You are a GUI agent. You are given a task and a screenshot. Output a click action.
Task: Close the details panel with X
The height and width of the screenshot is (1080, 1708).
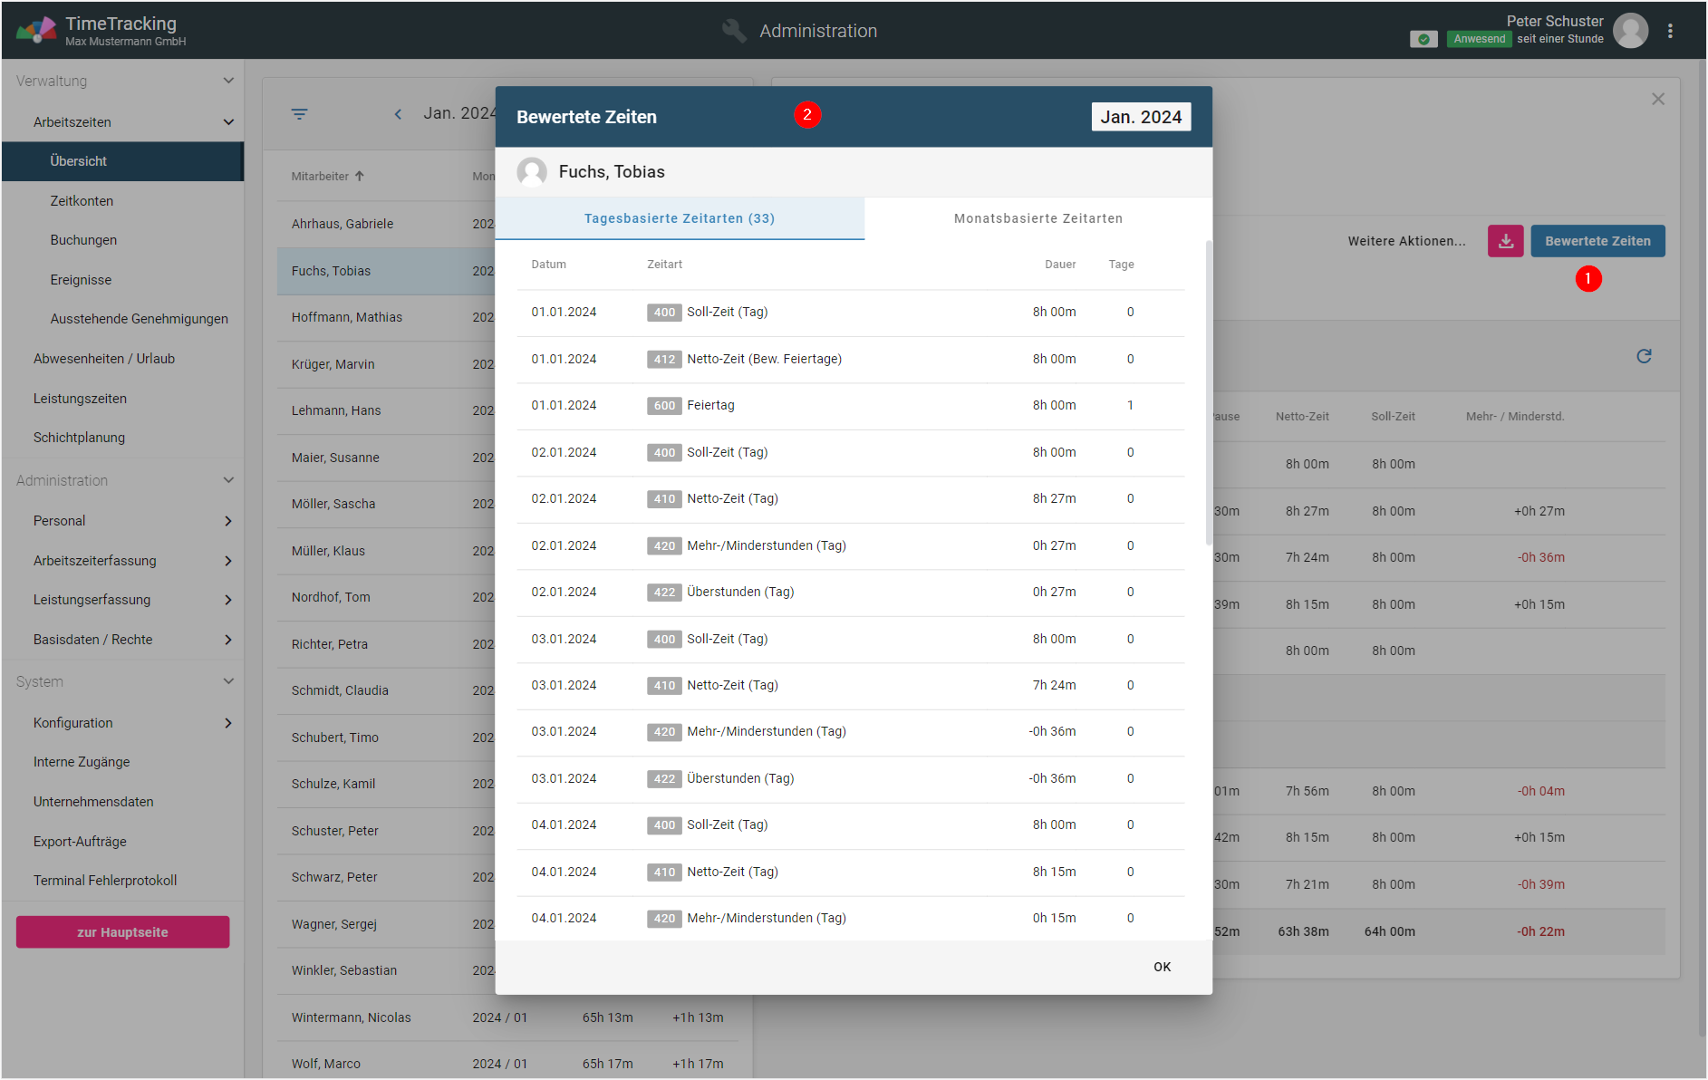pos(1658,99)
